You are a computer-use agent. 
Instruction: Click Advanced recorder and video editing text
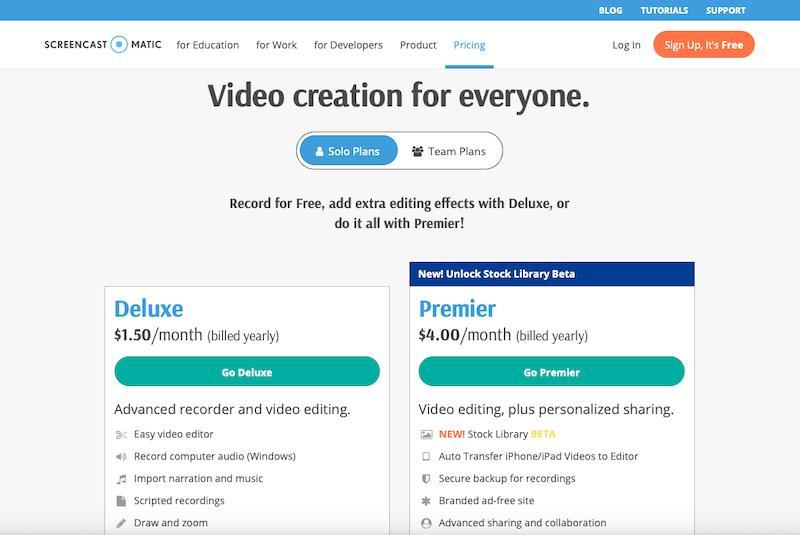pyautogui.click(x=232, y=409)
